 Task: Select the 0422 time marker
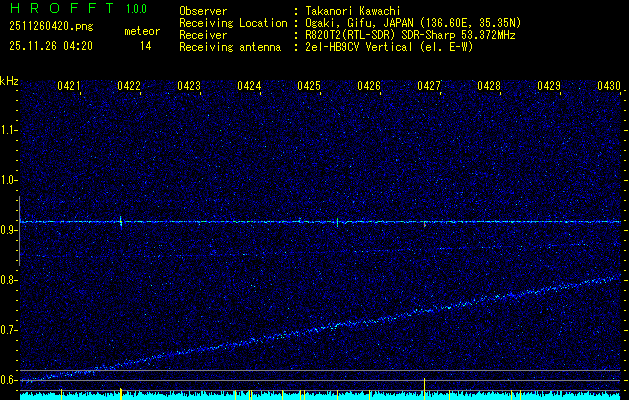click(x=129, y=87)
